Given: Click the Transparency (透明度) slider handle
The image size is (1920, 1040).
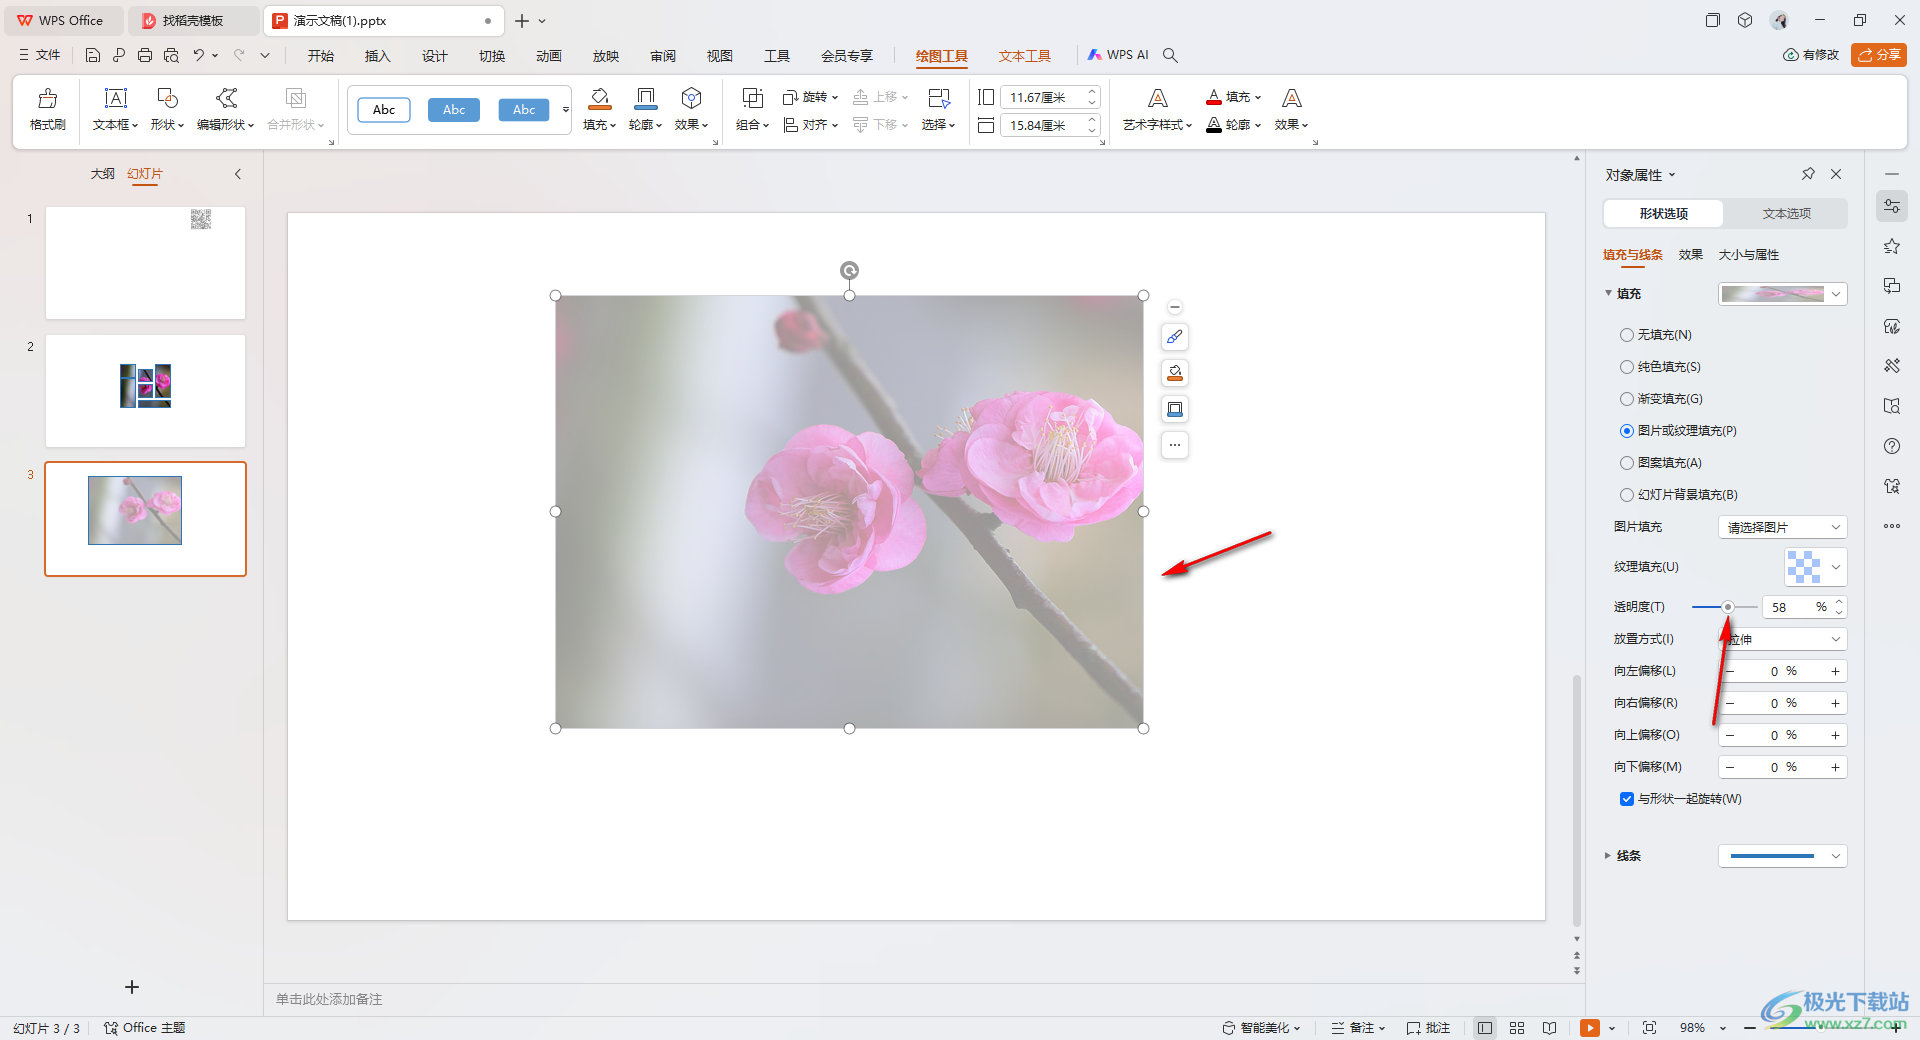Looking at the screenshot, I should (1727, 607).
